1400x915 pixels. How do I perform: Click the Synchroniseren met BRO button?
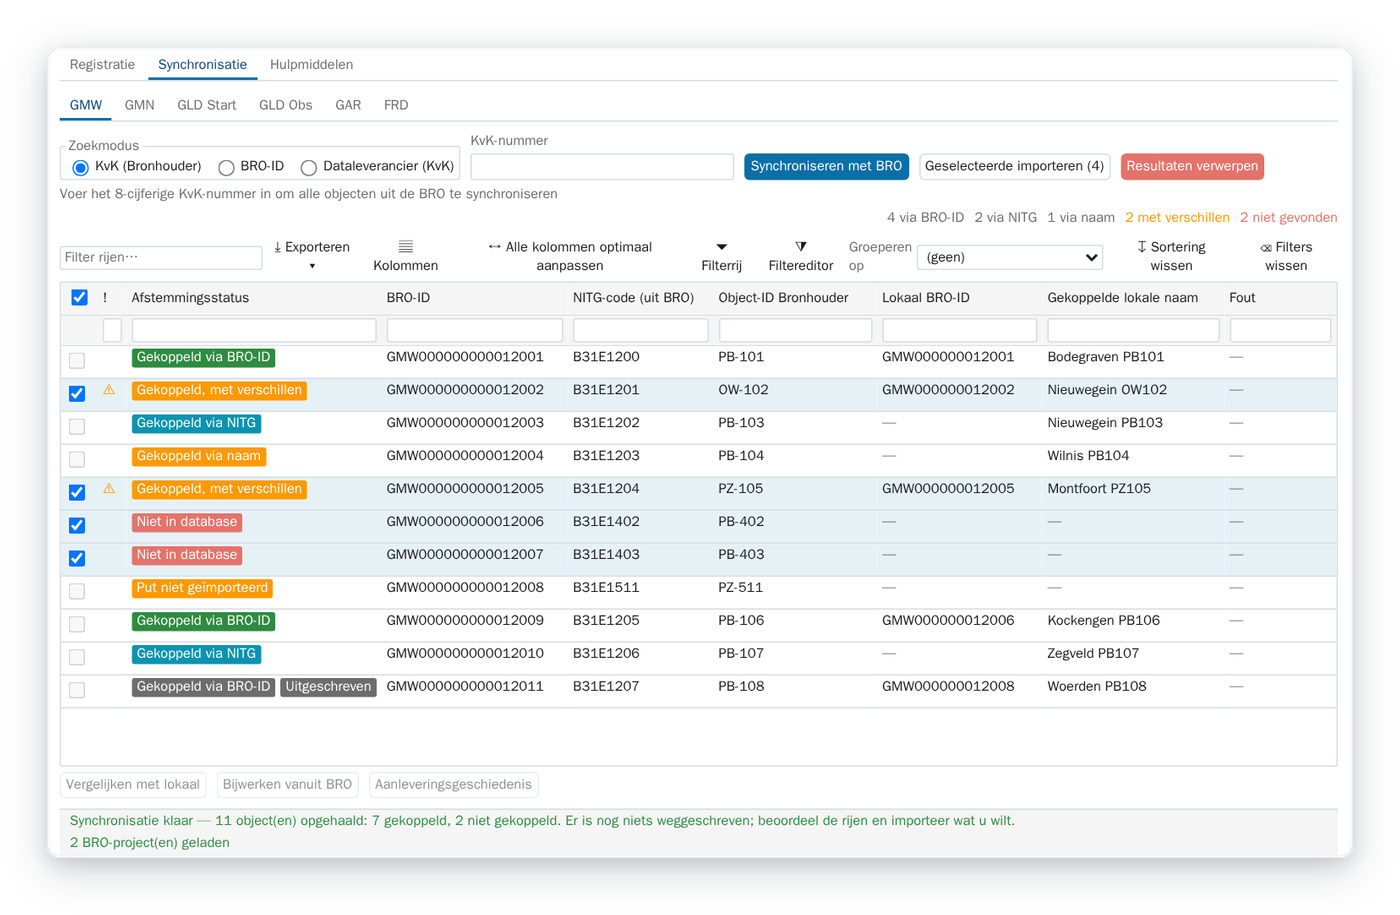[x=826, y=166]
